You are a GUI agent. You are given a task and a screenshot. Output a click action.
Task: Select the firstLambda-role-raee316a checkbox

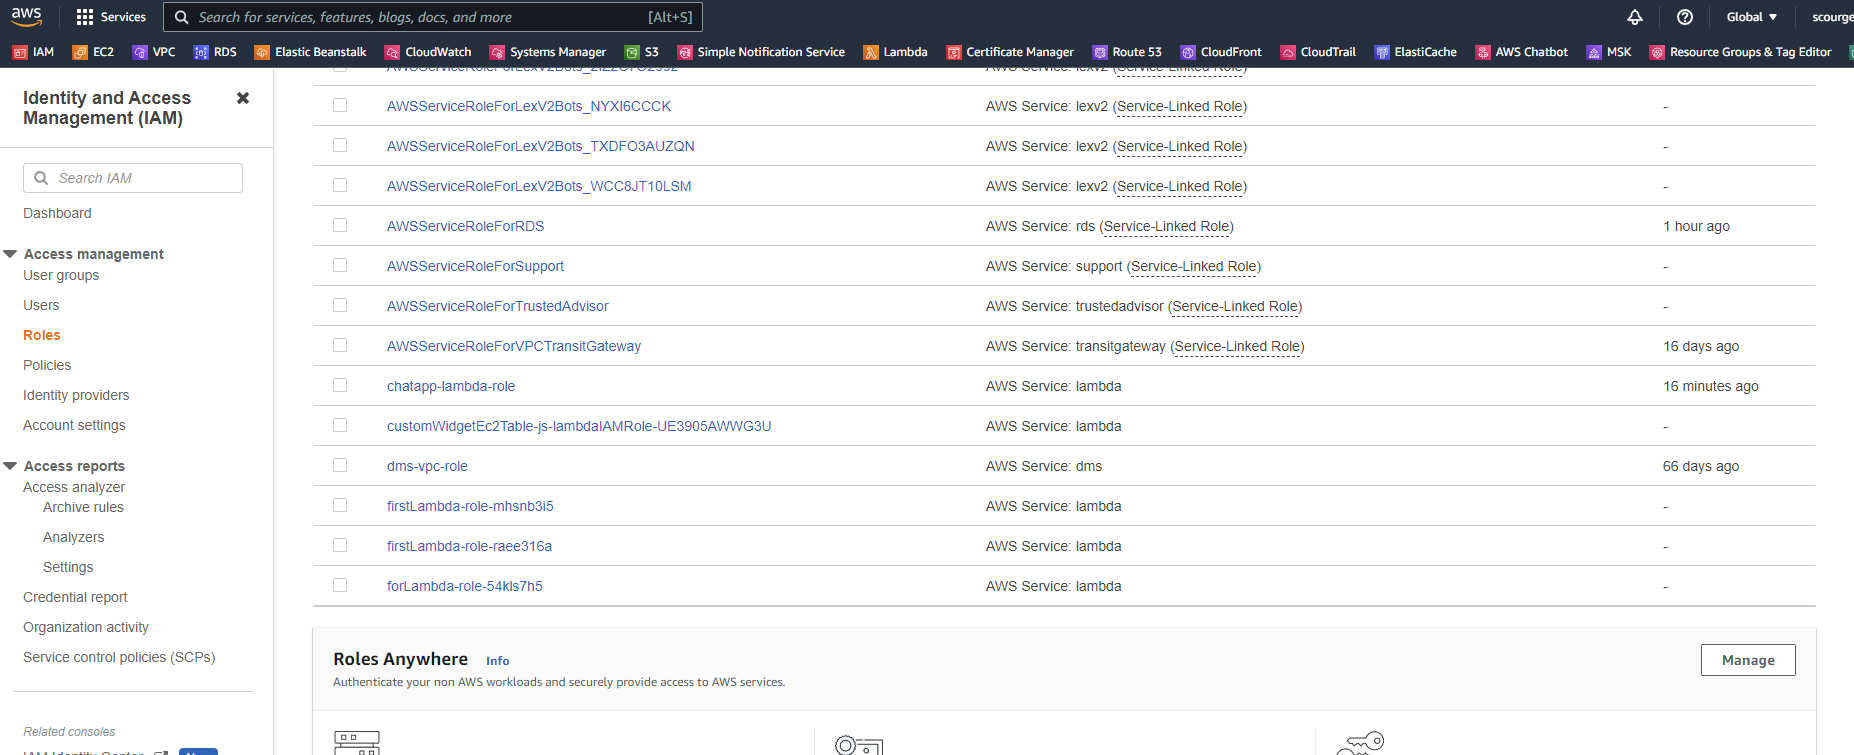point(340,545)
